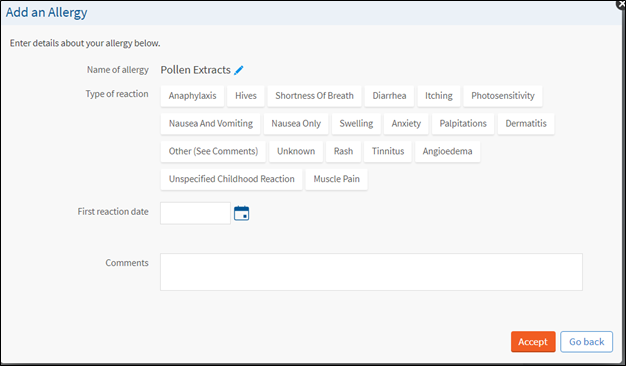Toggle the Swelling reaction option
Screen dimensions: 626x366
[356, 124]
